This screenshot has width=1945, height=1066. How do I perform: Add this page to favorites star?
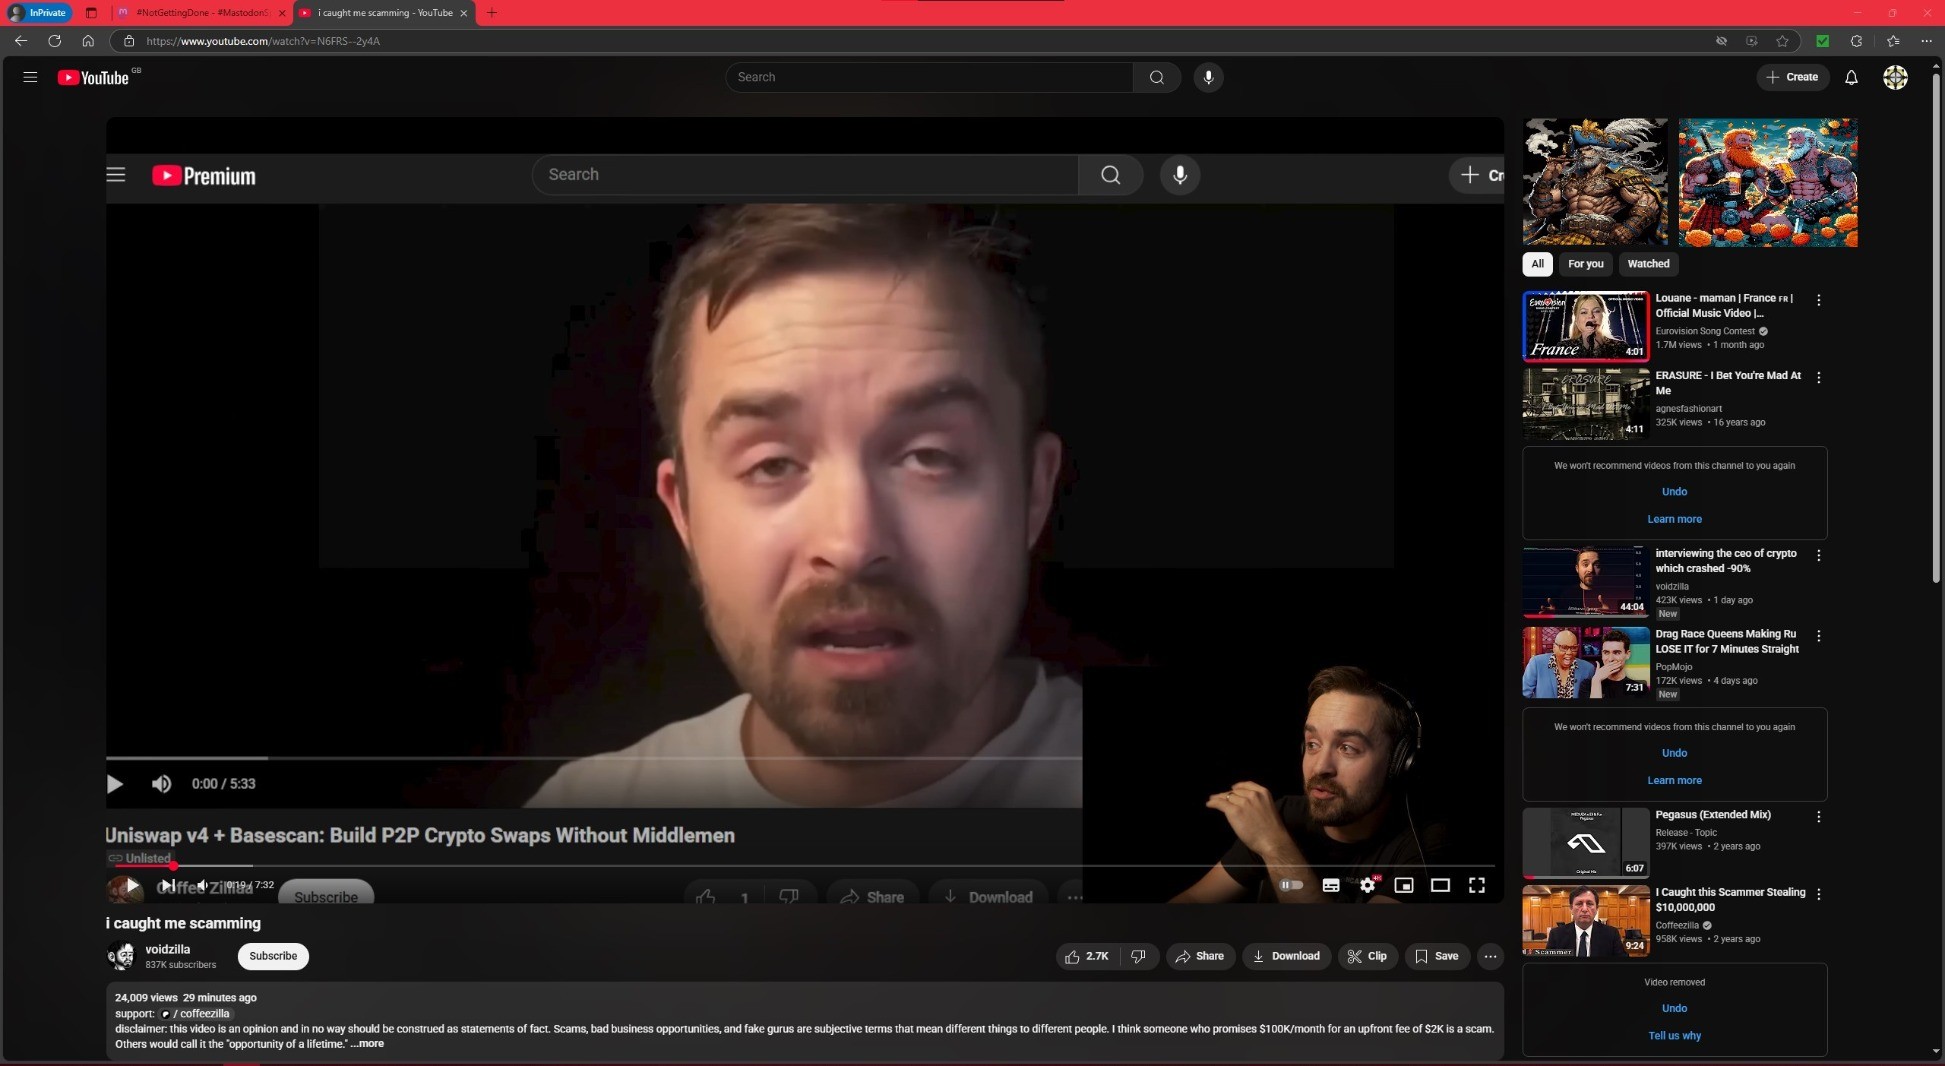pos(1782,41)
